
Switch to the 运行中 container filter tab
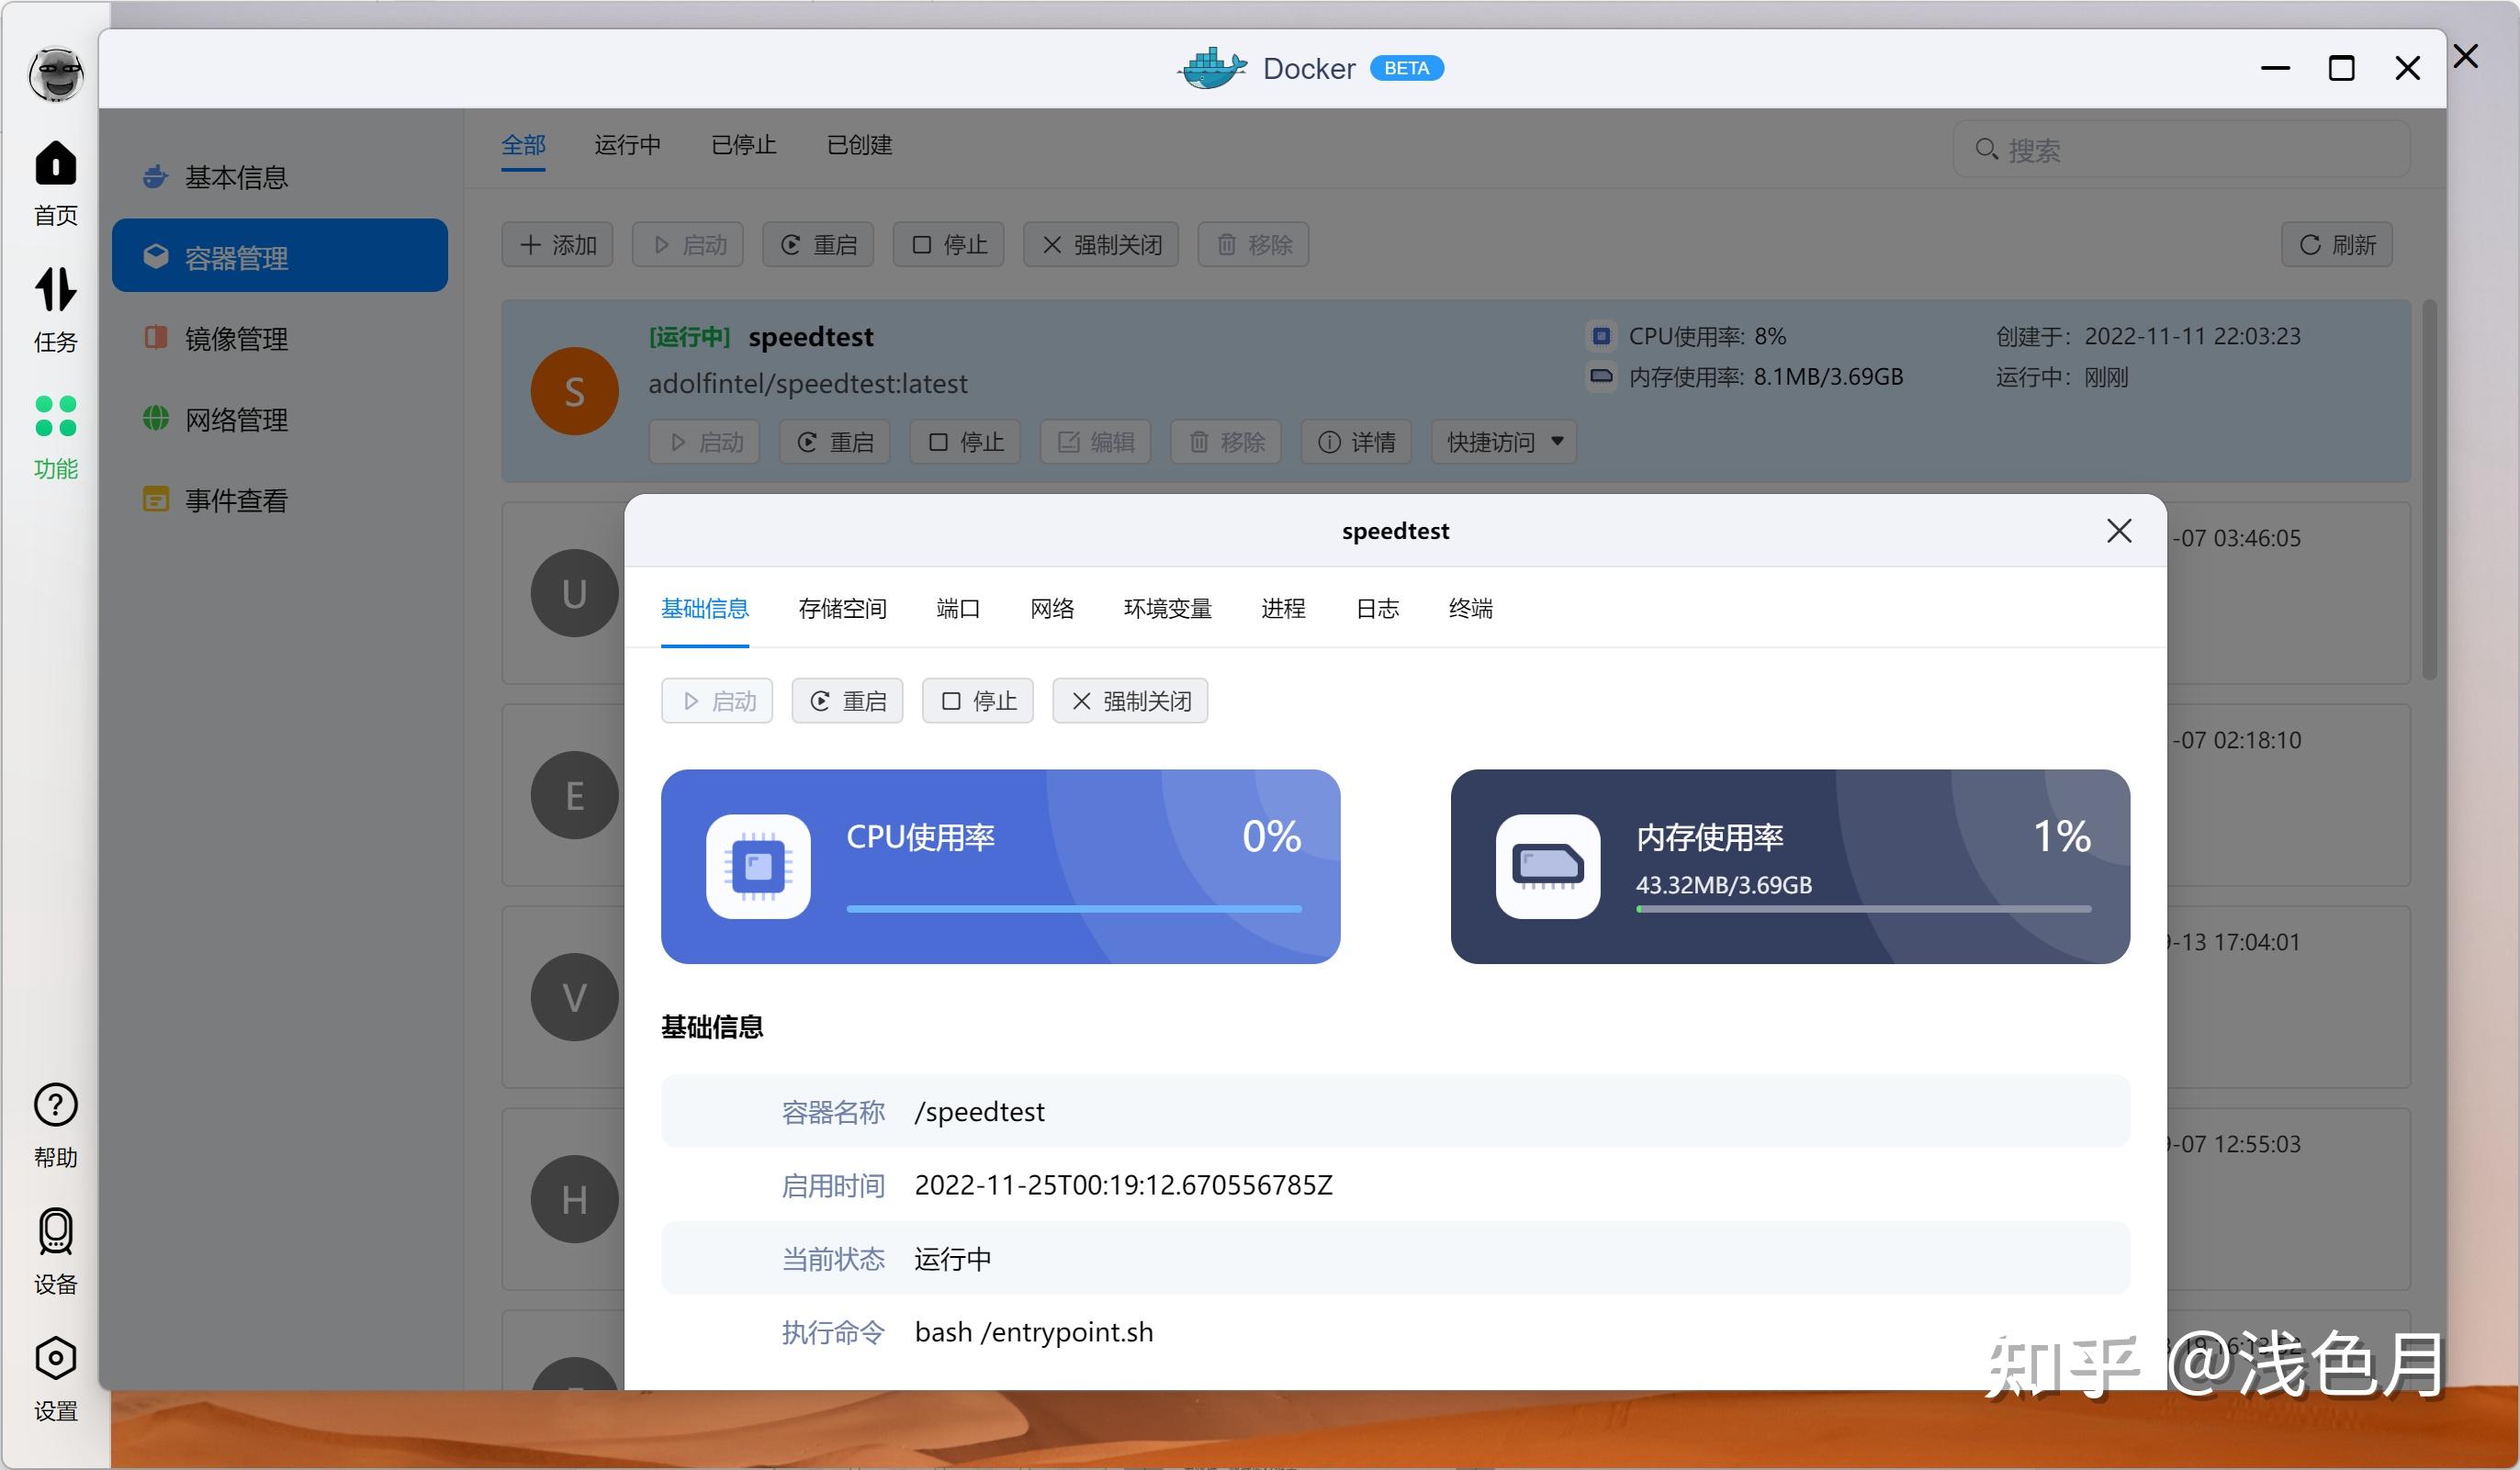coord(627,145)
